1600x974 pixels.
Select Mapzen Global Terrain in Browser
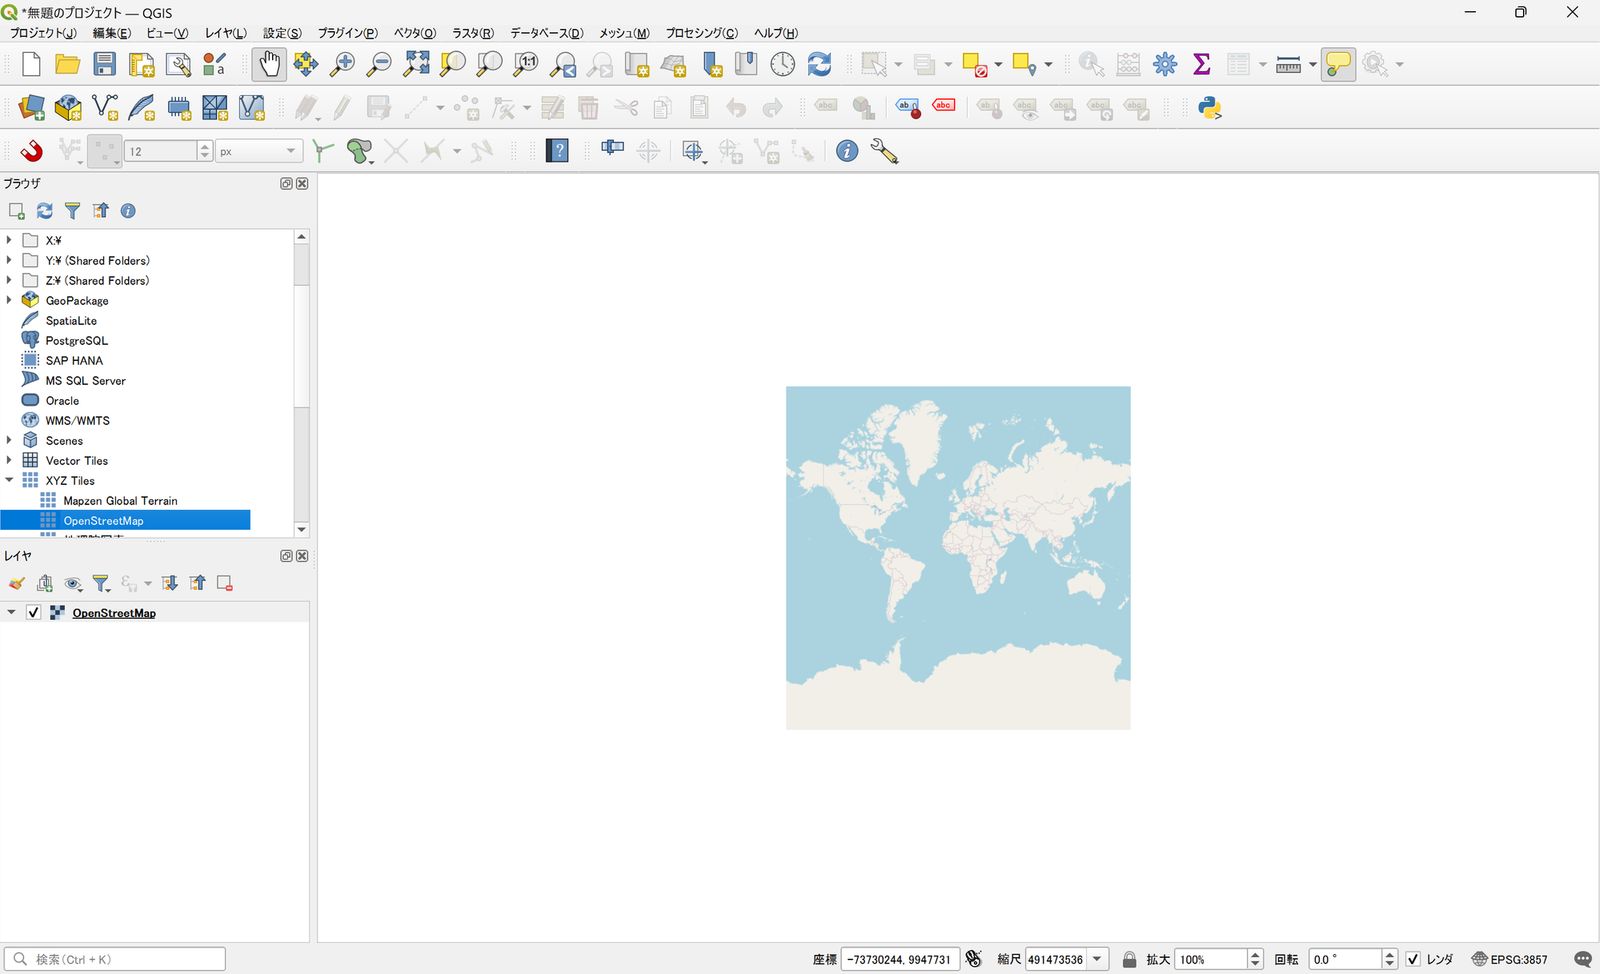point(120,500)
